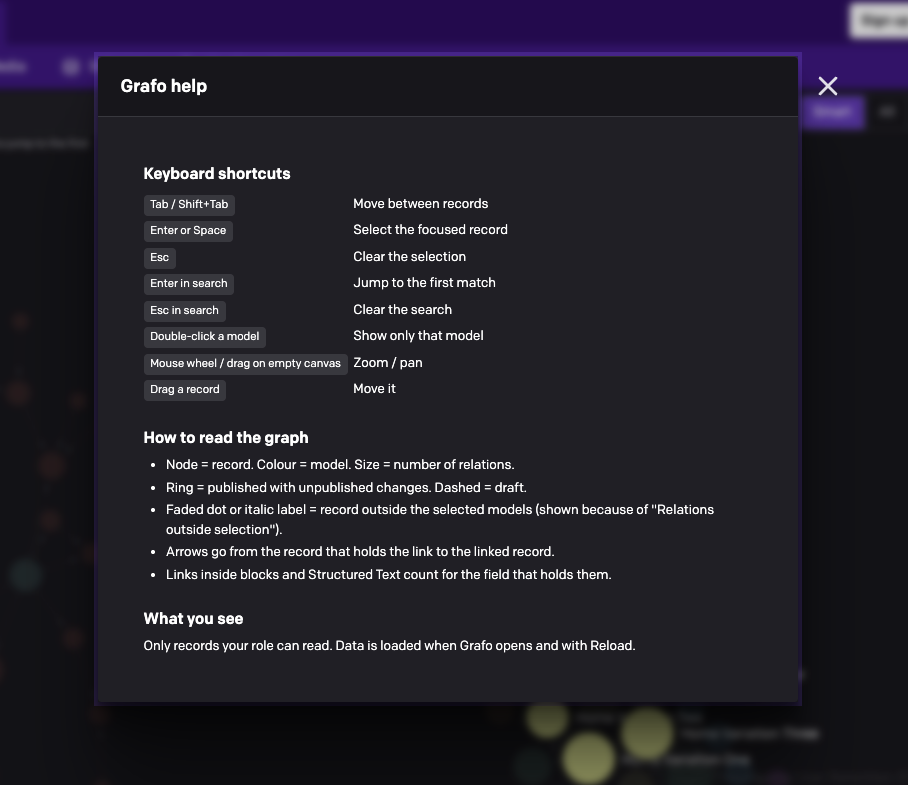The height and width of the screenshot is (785, 908).
Task: Click the blurred white button in top bar
Action: [879, 21]
